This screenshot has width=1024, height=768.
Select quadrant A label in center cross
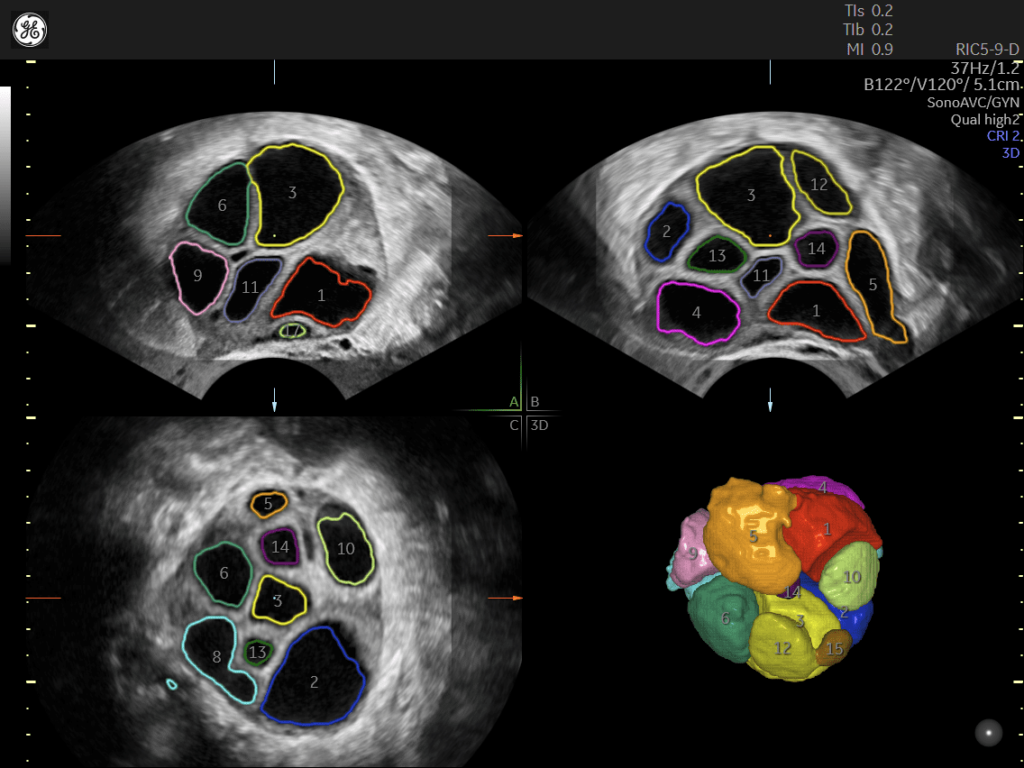click(x=514, y=402)
